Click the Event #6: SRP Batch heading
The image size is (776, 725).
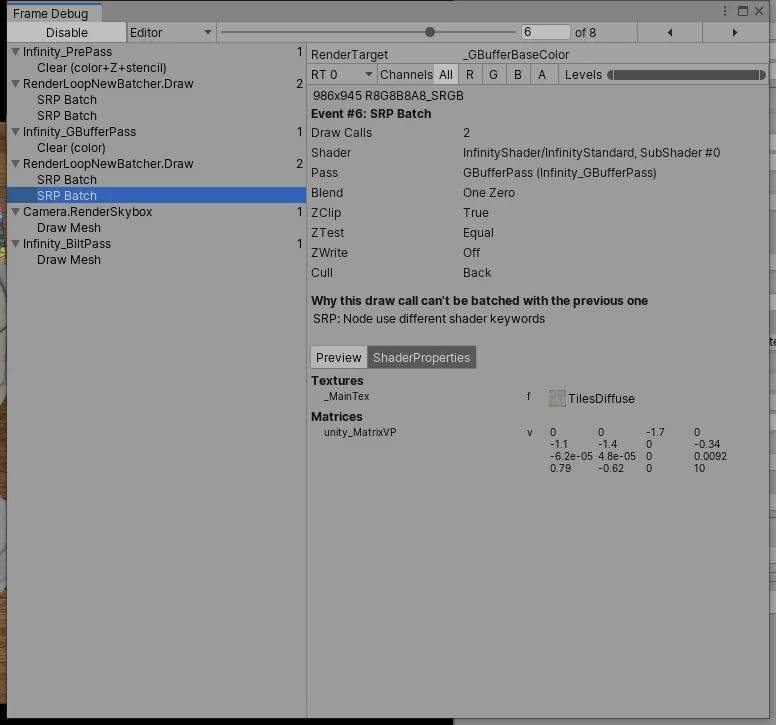pyautogui.click(x=371, y=114)
